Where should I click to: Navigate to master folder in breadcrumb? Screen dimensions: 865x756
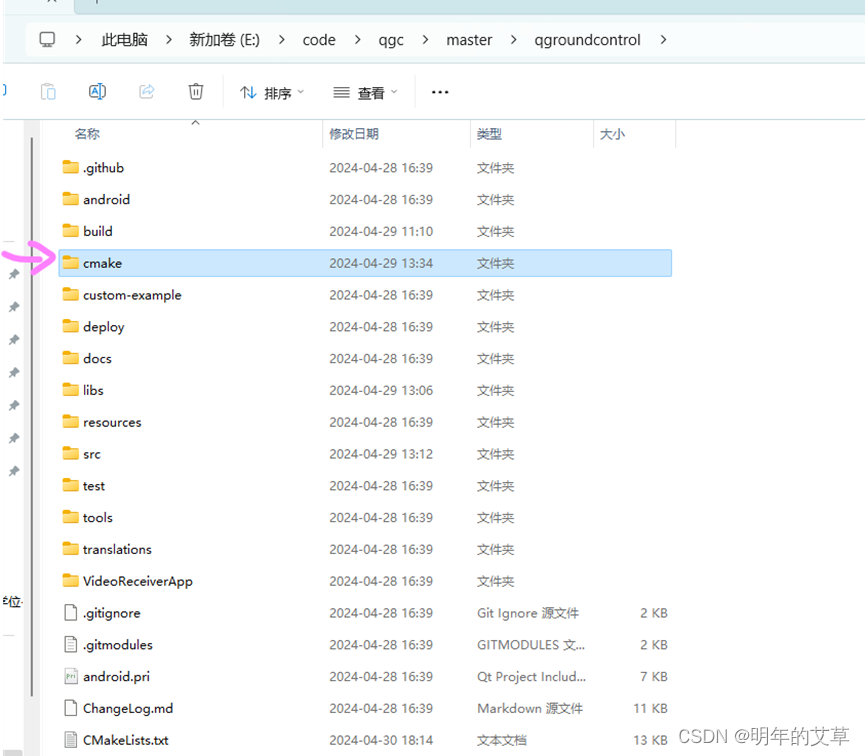coord(469,40)
